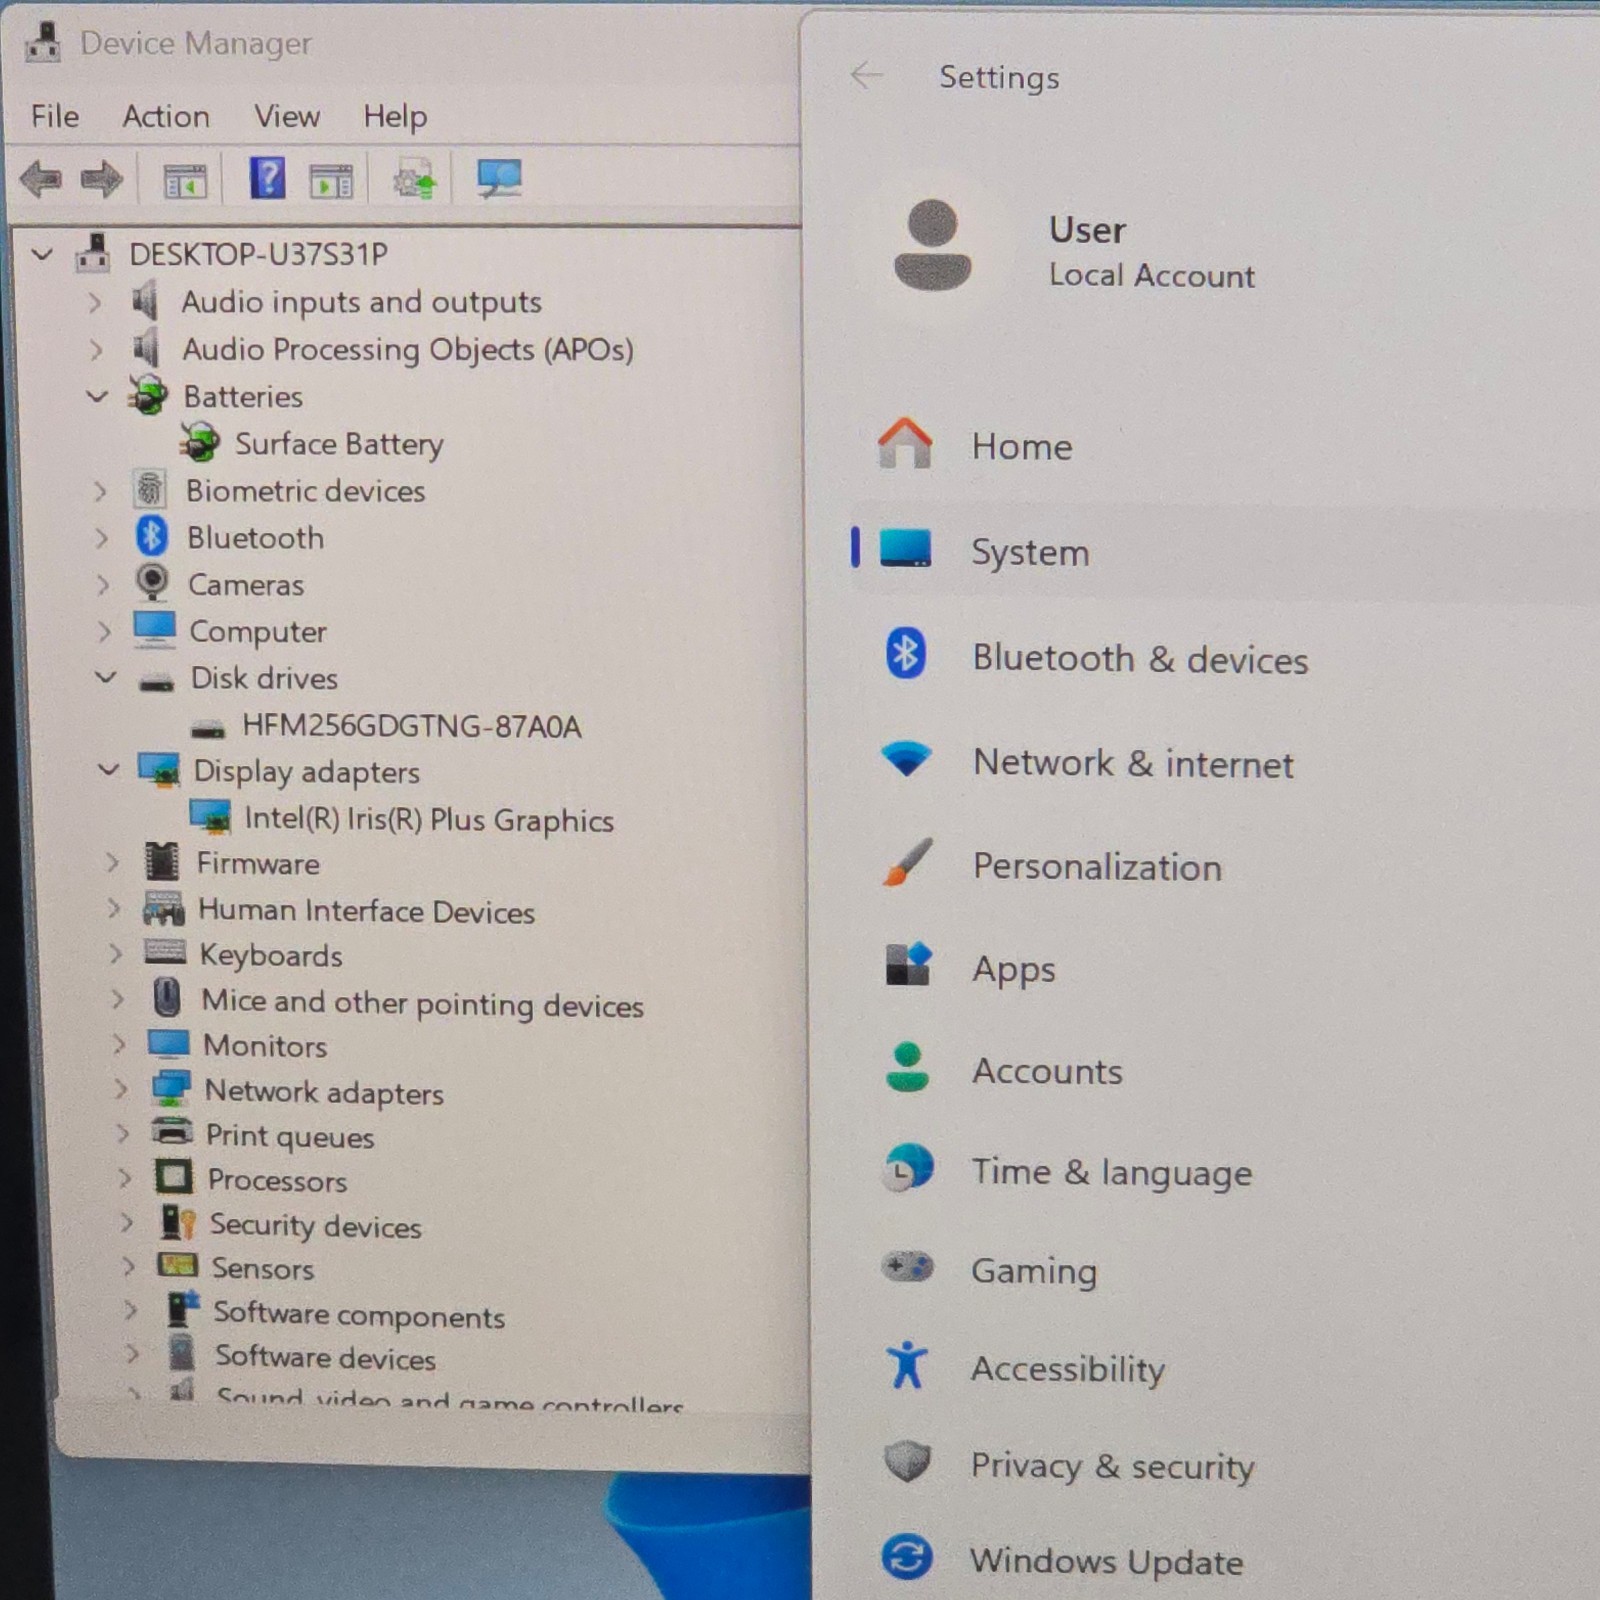Expand the Network adapters category
Image resolution: width=1600 pixels, height=1600 pixels.
121,1088
